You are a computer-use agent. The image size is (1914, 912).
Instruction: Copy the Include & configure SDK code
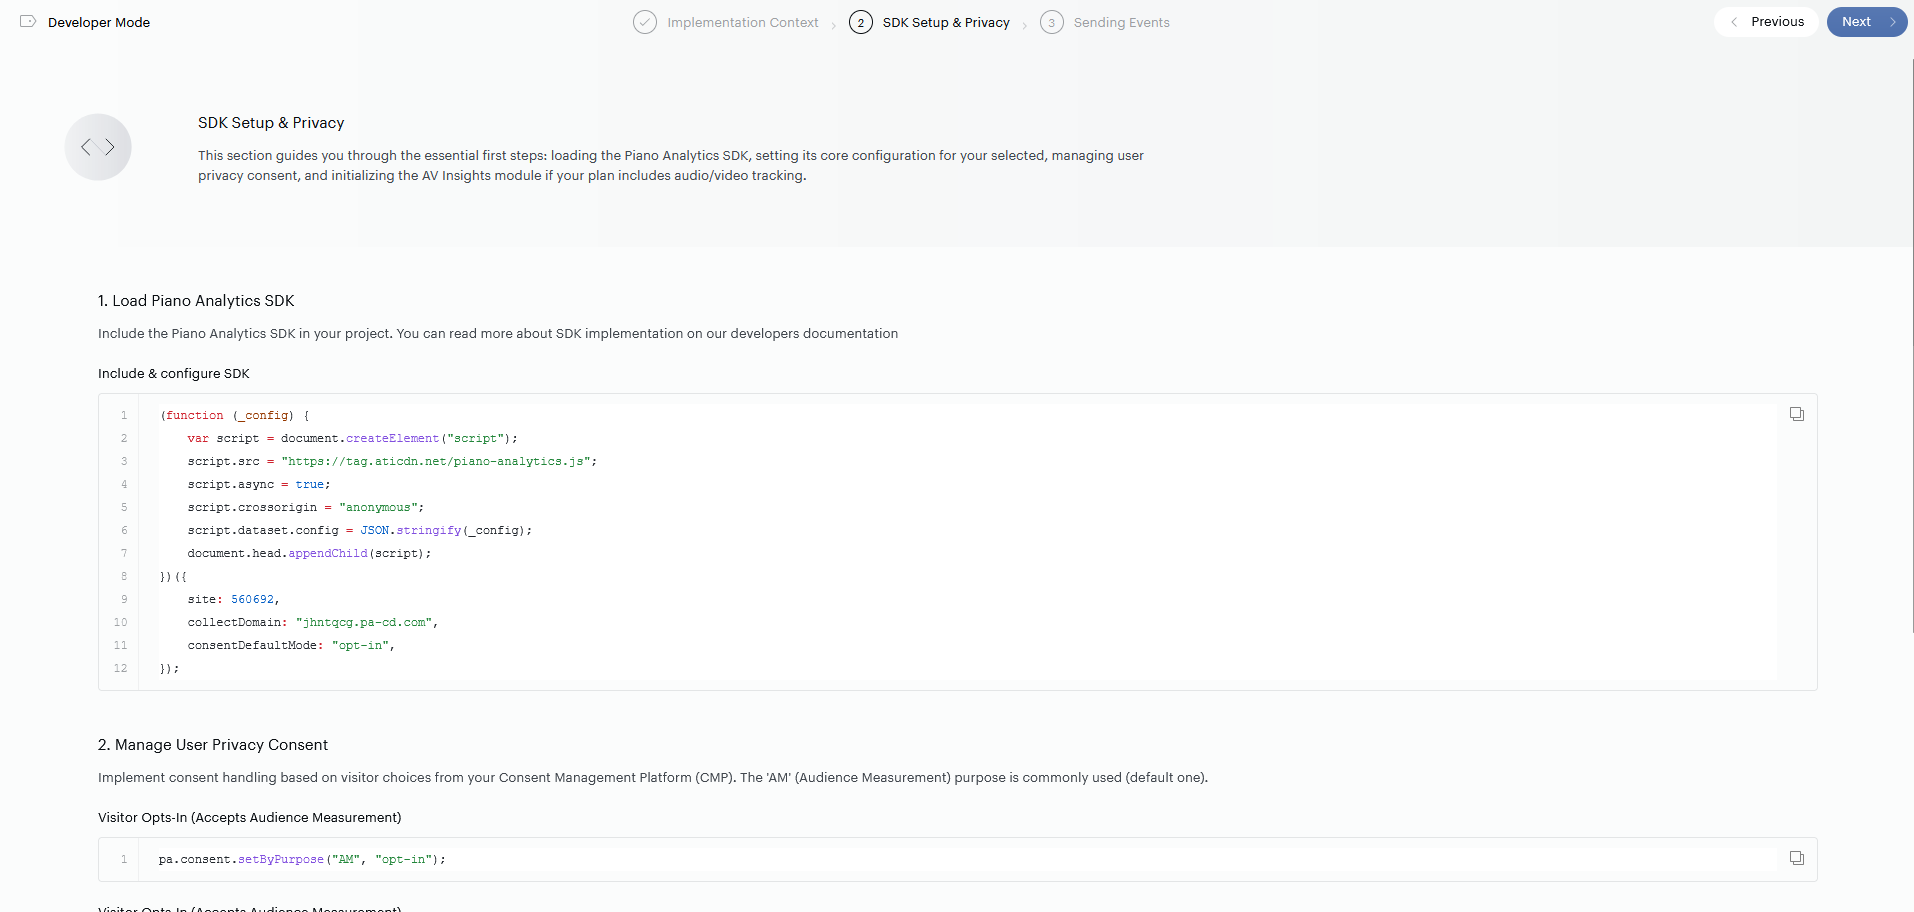point(1796,414)
